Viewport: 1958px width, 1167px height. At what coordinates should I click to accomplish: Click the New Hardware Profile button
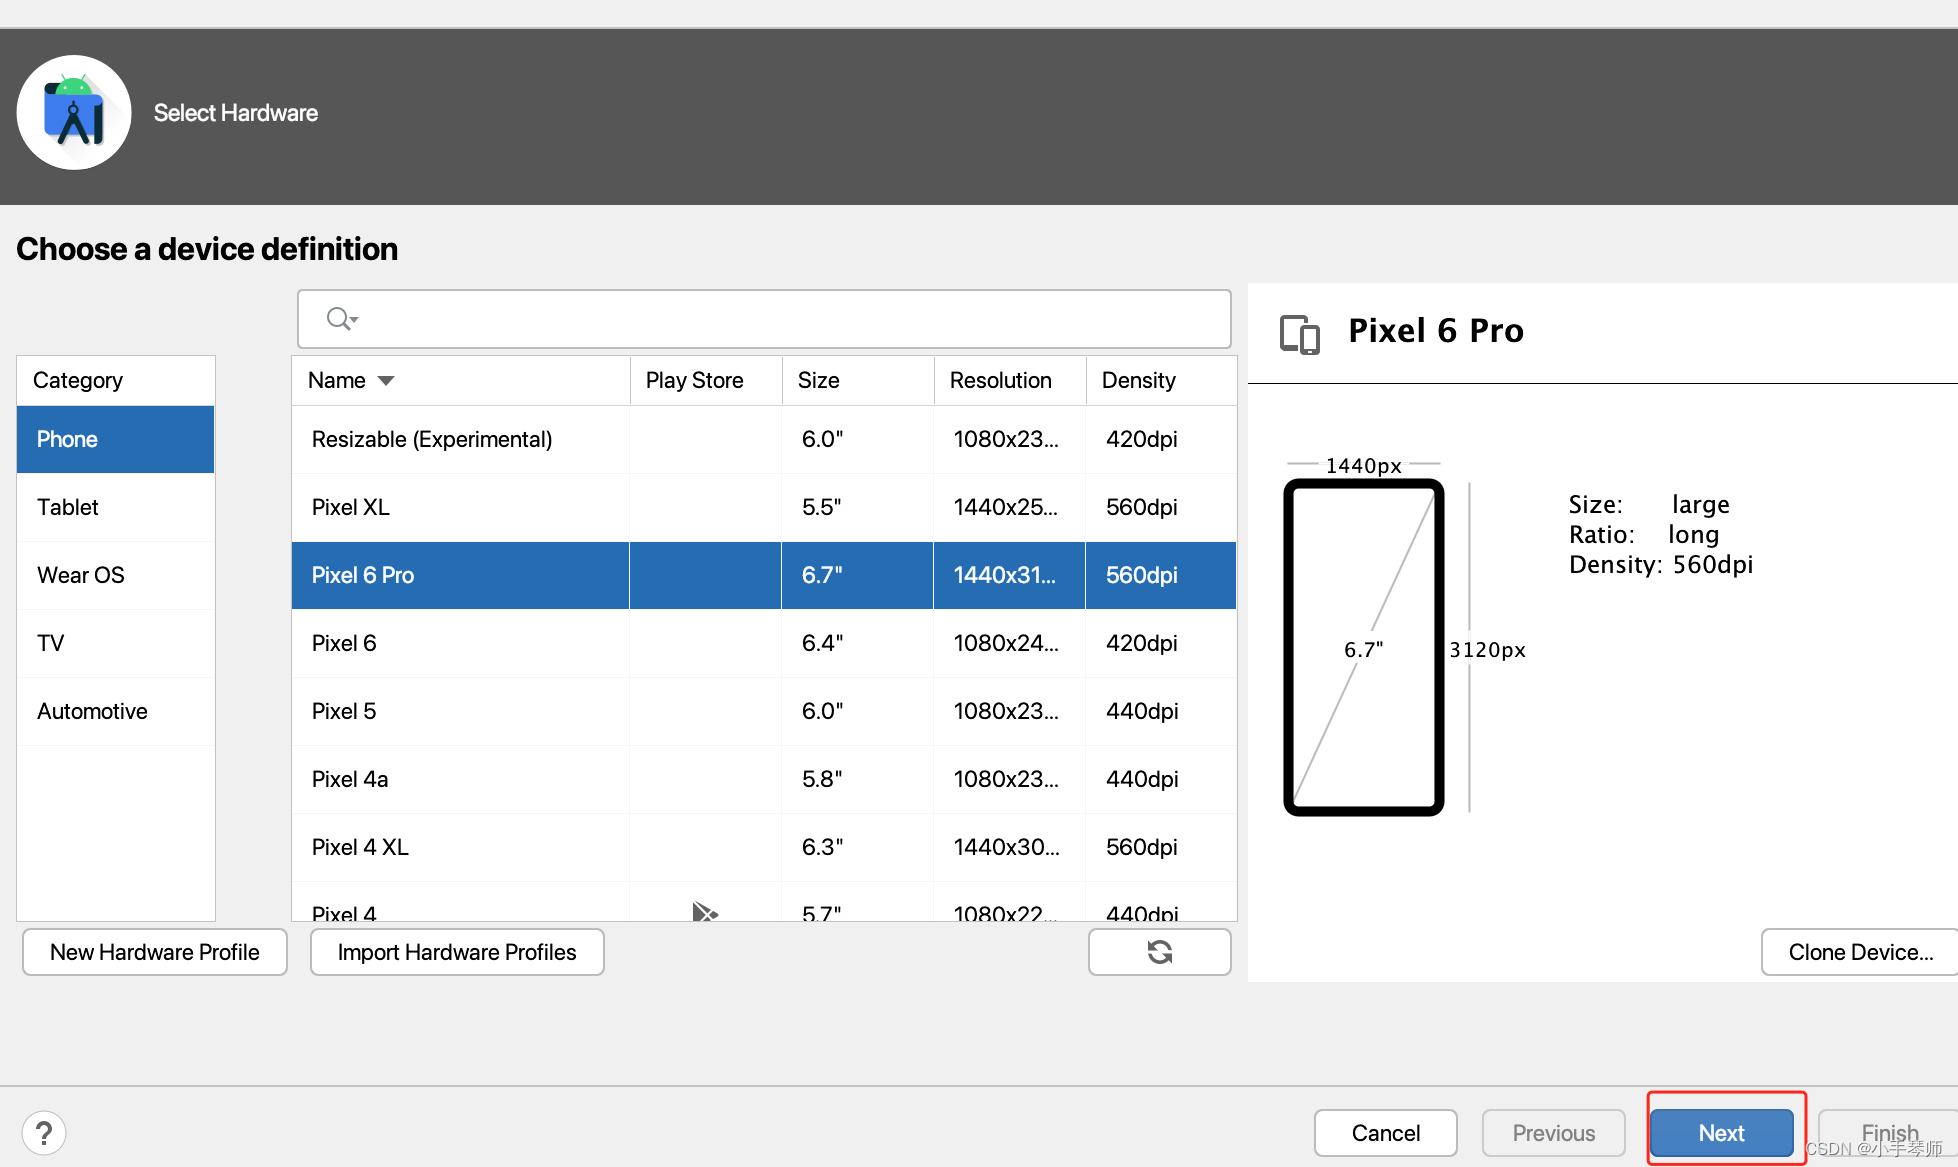point(155,952)
